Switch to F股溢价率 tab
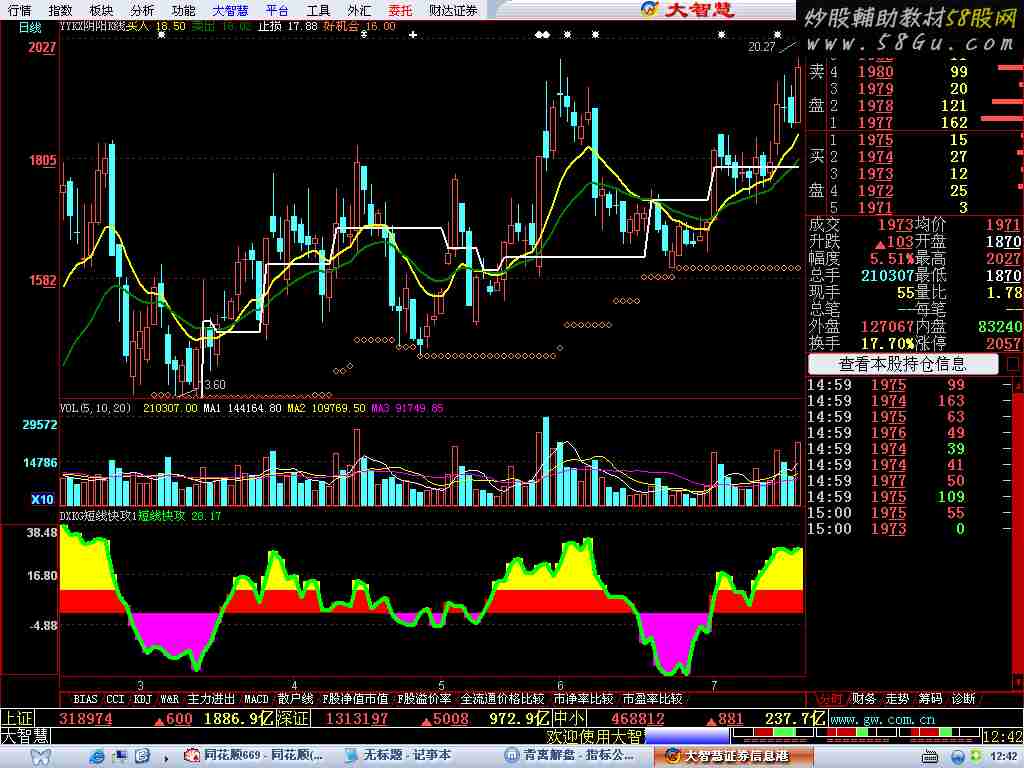Screen dimensions: 1024x768 pyautogui.click(x=424, y=699)
